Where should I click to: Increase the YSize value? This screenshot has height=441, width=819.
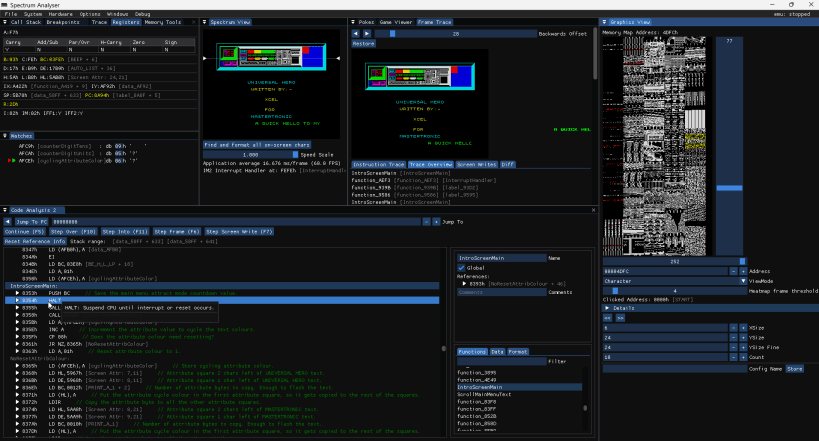[x=743, y=338]
